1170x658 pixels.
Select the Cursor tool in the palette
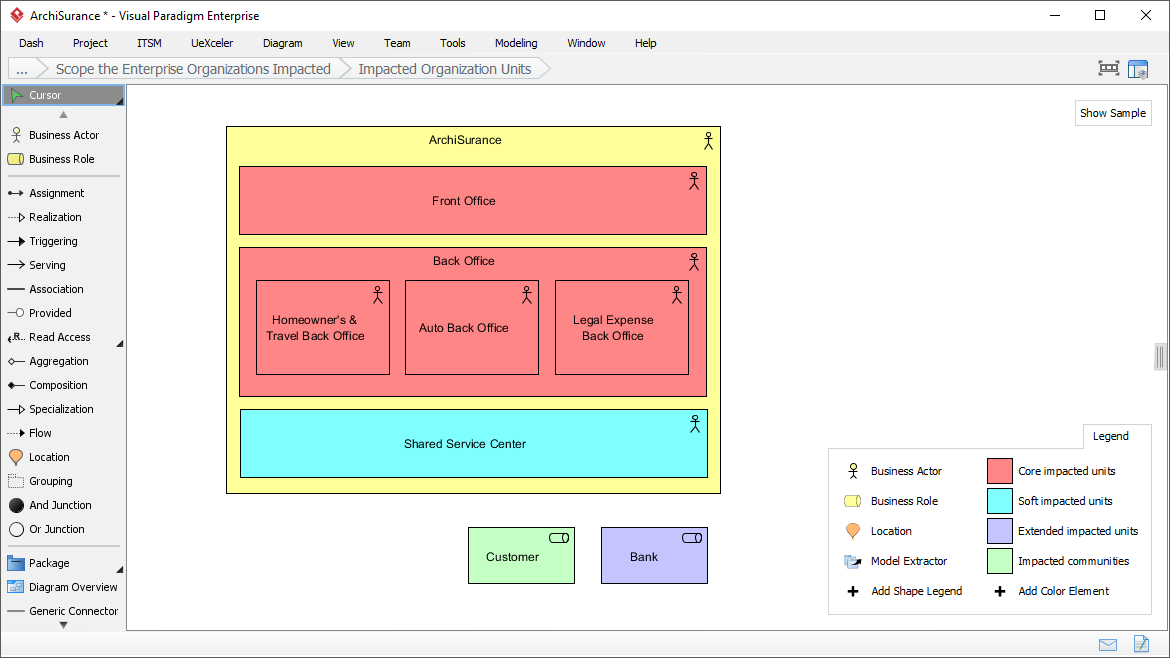click(x=63, y=95)
